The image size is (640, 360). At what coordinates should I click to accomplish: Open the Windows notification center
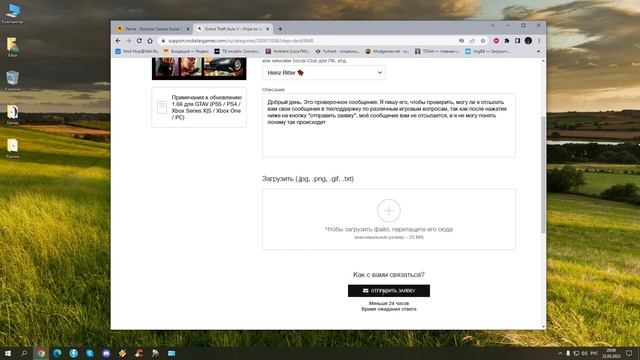pos(629,353)
